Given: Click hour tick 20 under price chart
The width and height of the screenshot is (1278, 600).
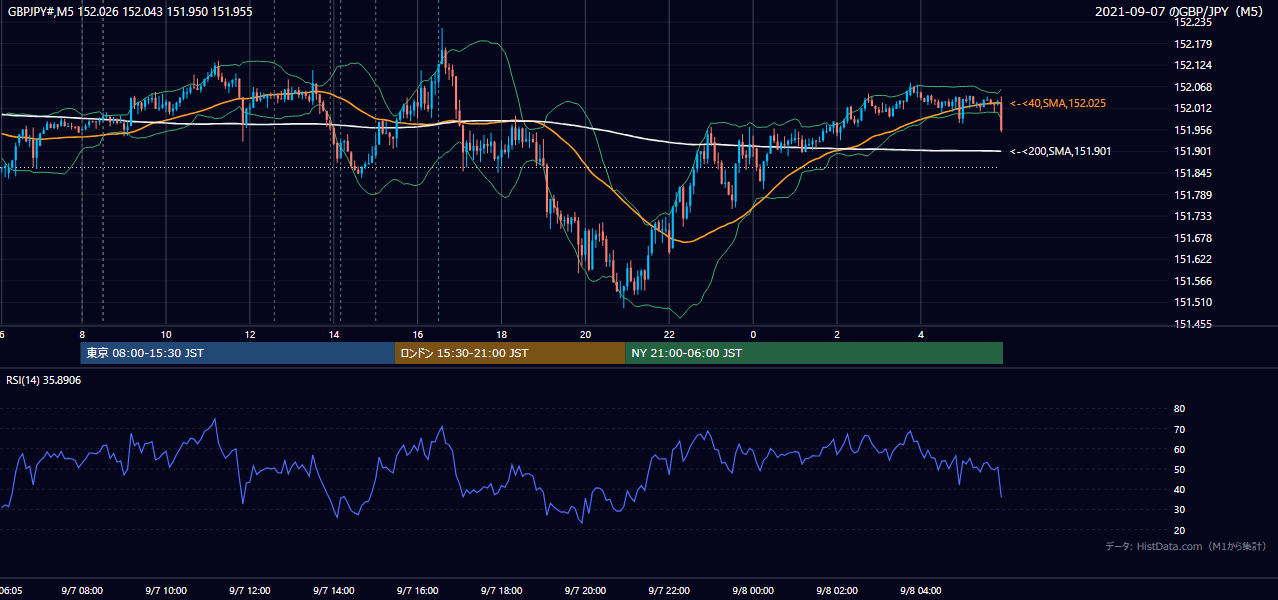Looking at the screenshot, I should [x=586, y=334].
